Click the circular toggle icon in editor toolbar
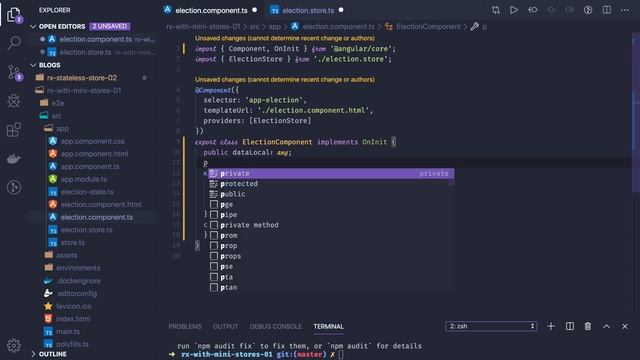This screenshot has height=360, width=640. tap(588, 10)
